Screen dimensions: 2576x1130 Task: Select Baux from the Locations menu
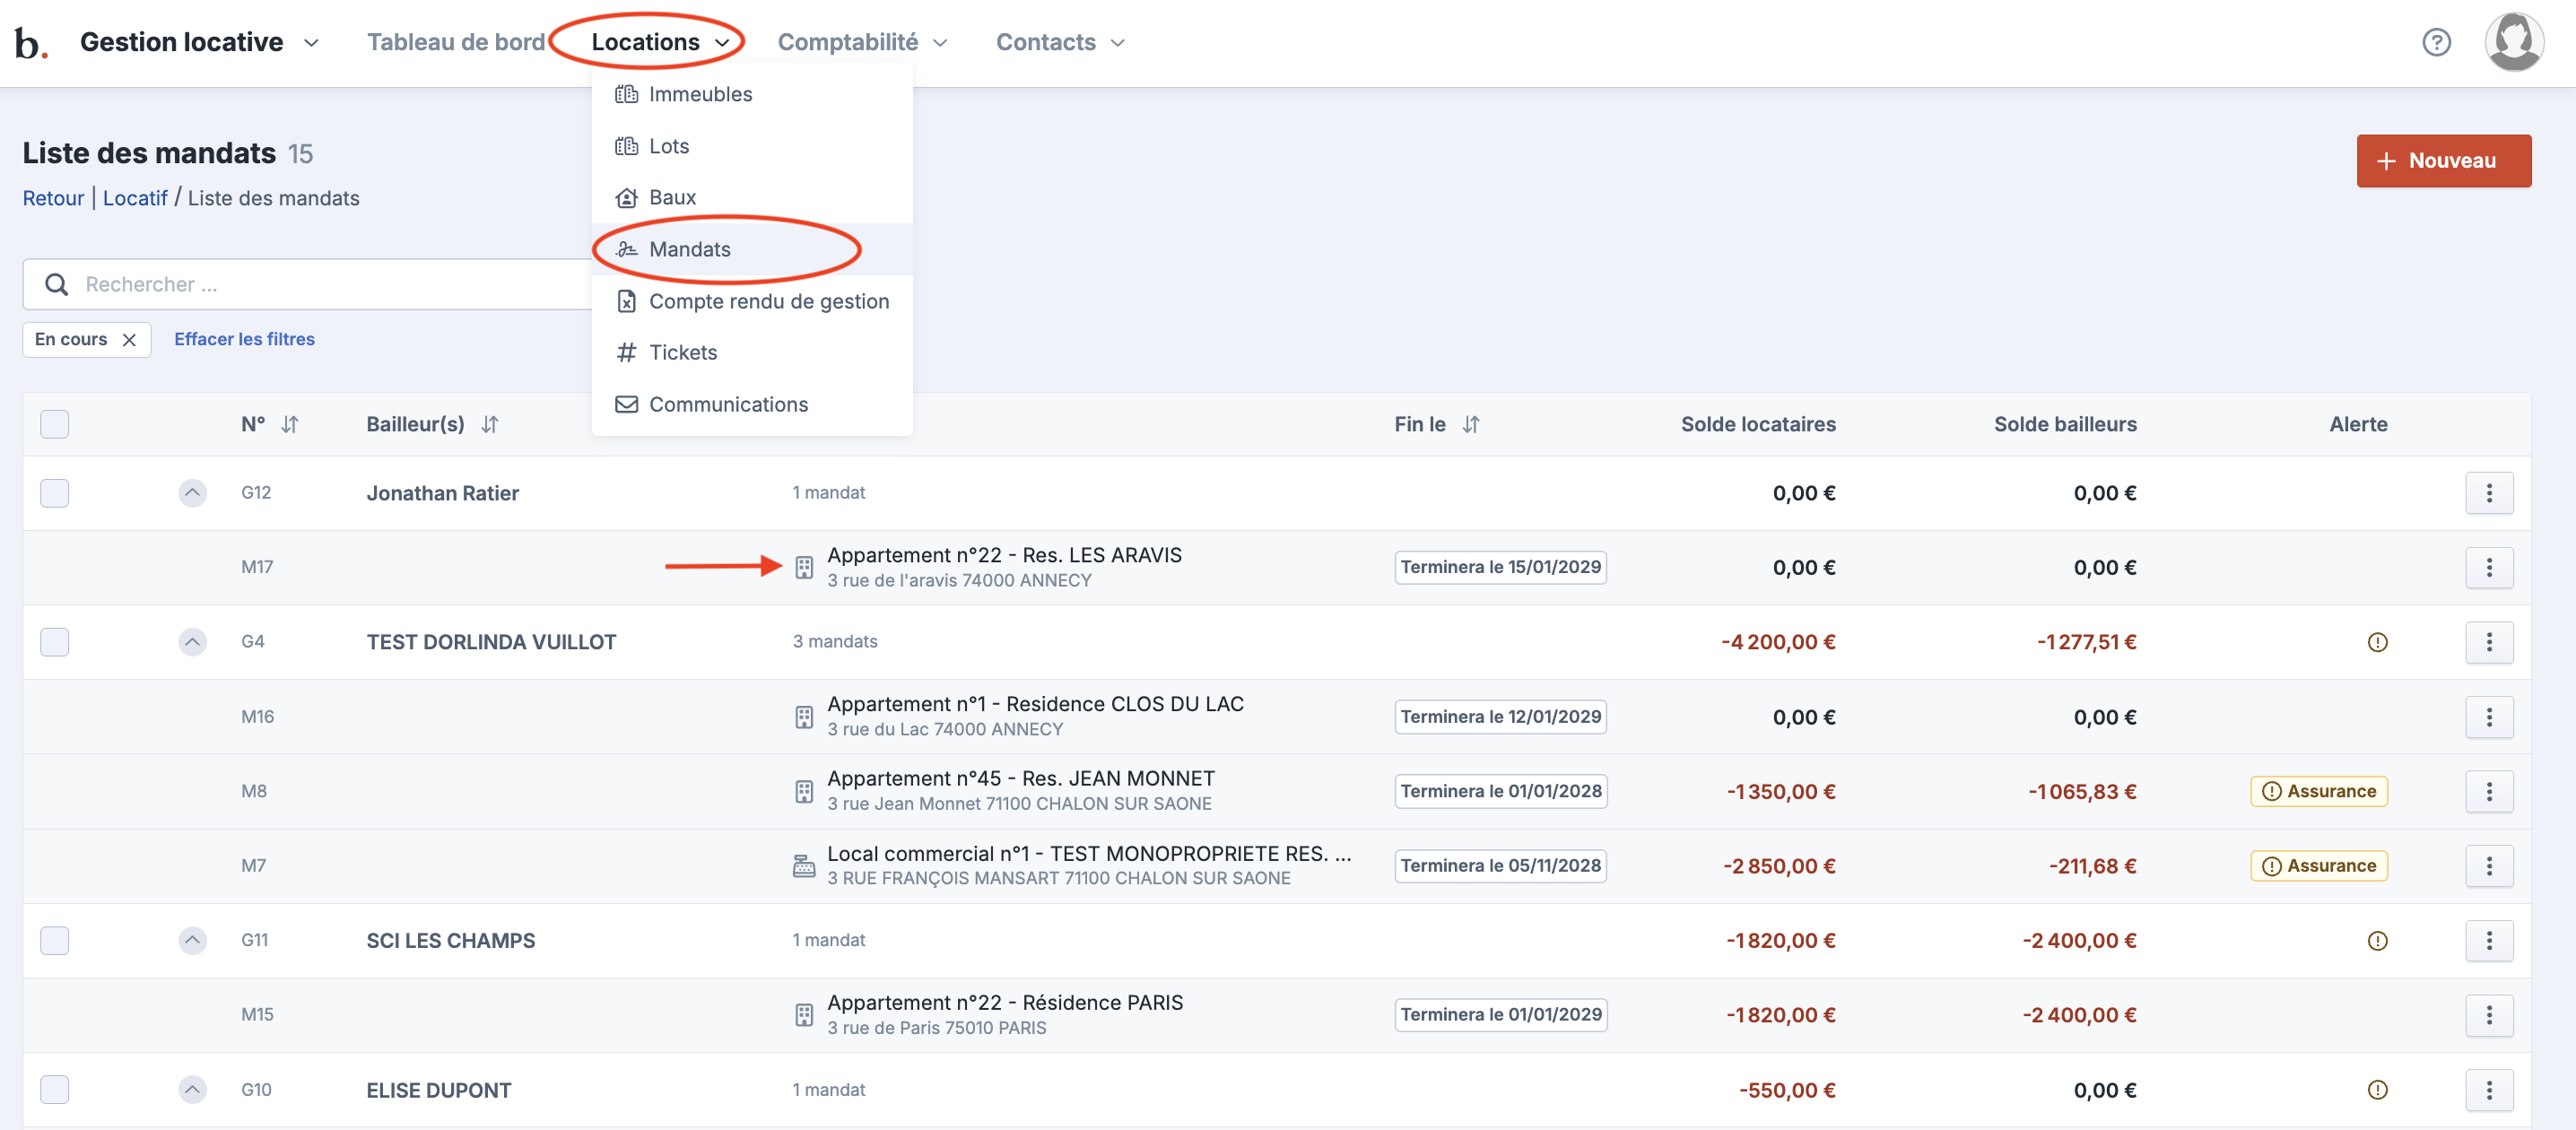coord(672,198)
